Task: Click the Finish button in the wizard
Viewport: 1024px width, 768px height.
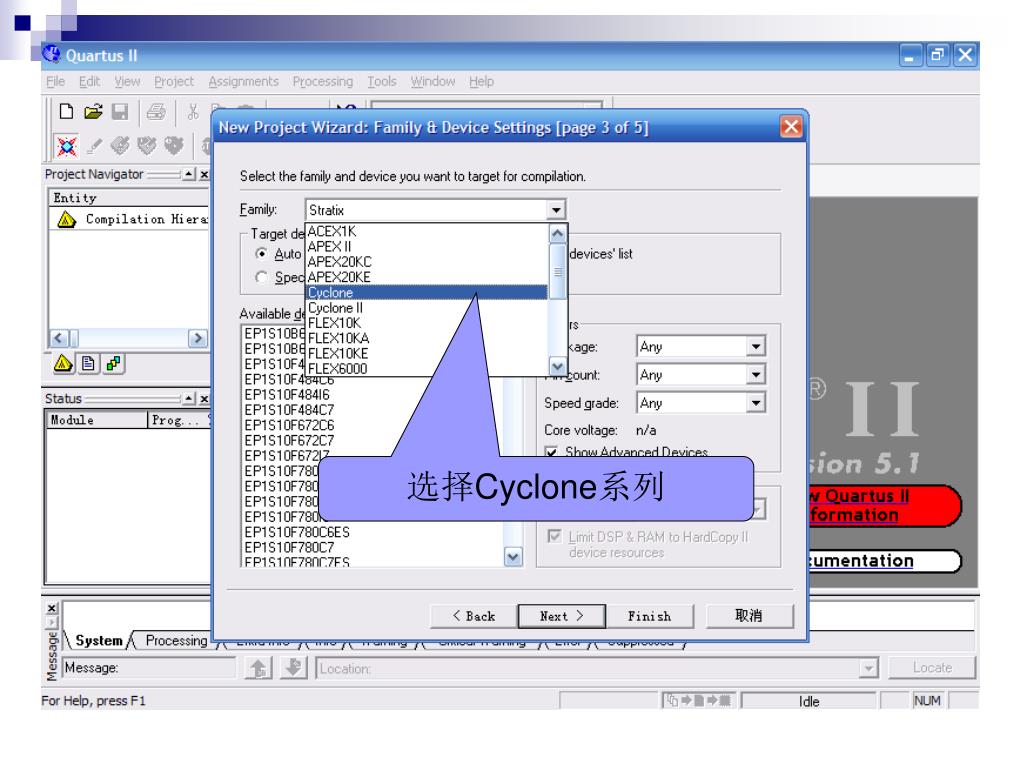Action: [x=650, y=616]
